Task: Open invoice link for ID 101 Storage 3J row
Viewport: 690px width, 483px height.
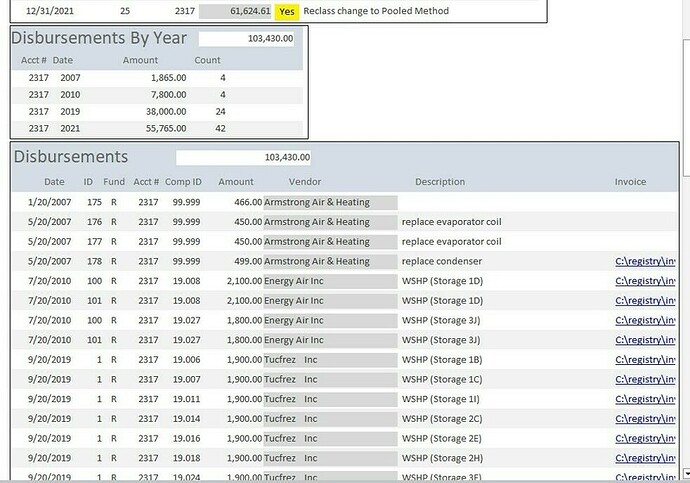Action: click(645, 340)
